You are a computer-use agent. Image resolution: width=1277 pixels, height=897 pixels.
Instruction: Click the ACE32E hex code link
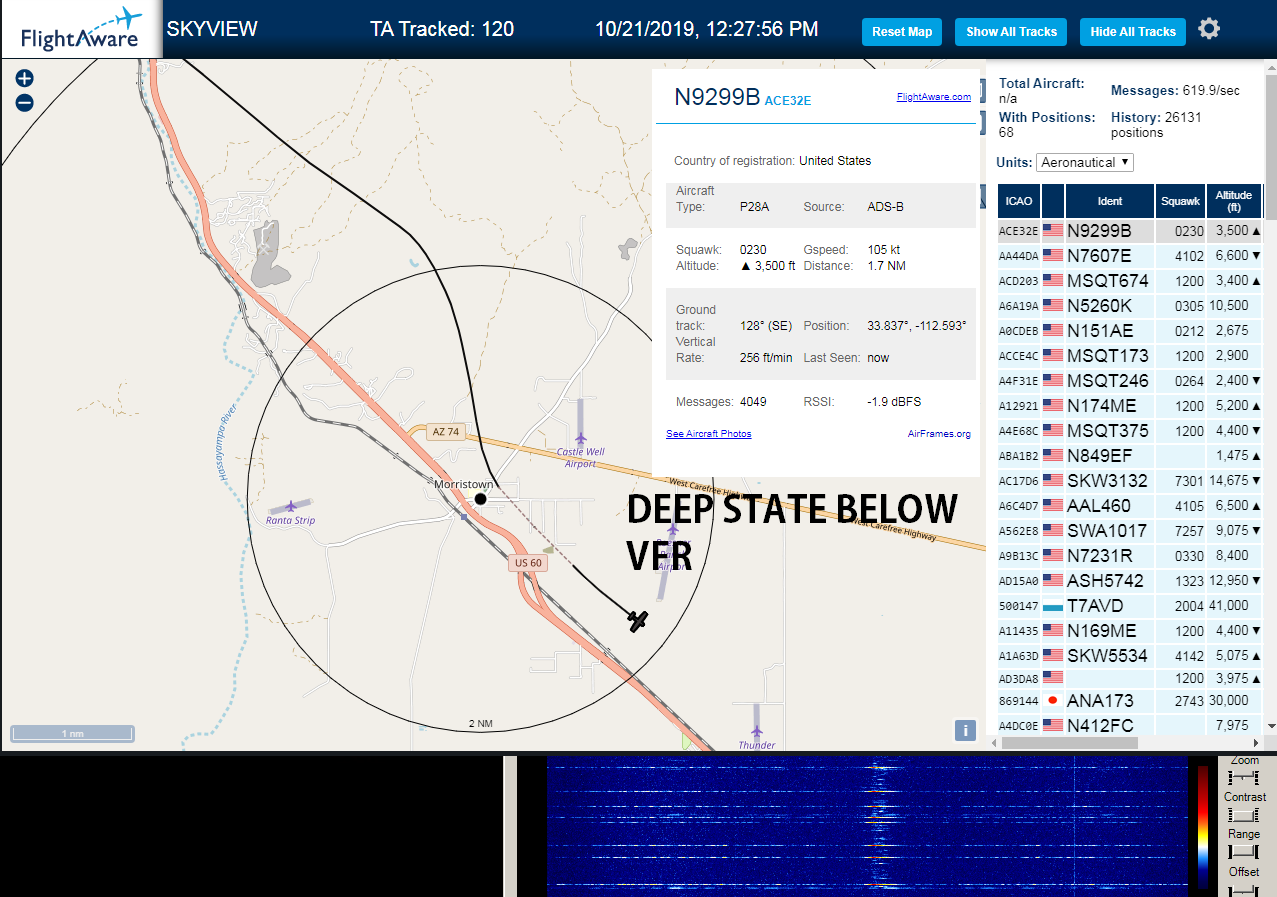788,101
